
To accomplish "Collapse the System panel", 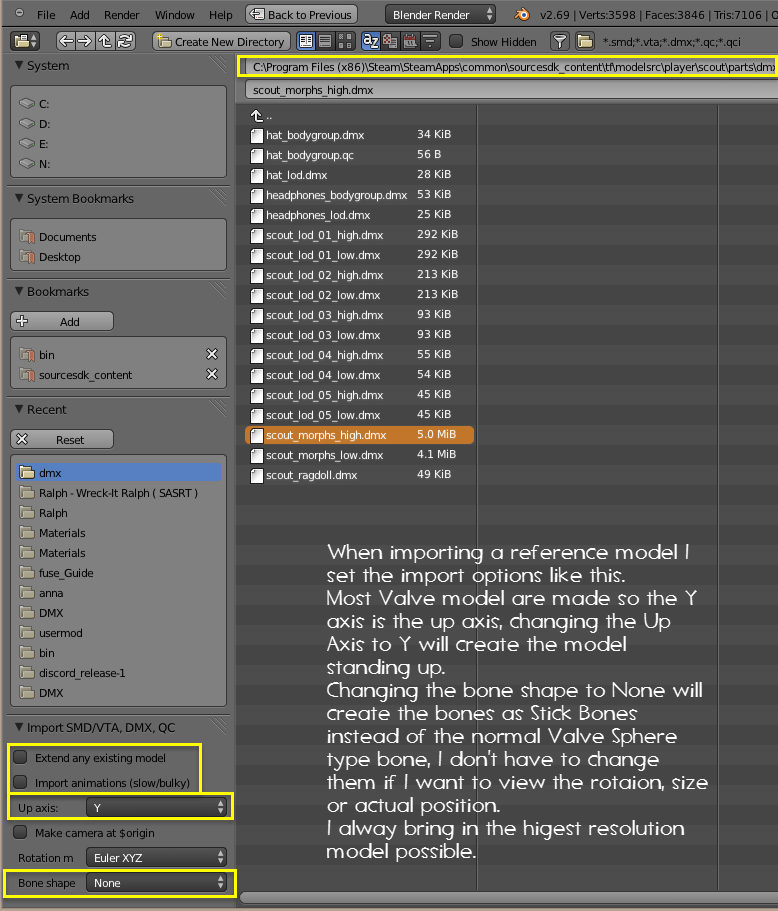I will (x=19, y=65).
